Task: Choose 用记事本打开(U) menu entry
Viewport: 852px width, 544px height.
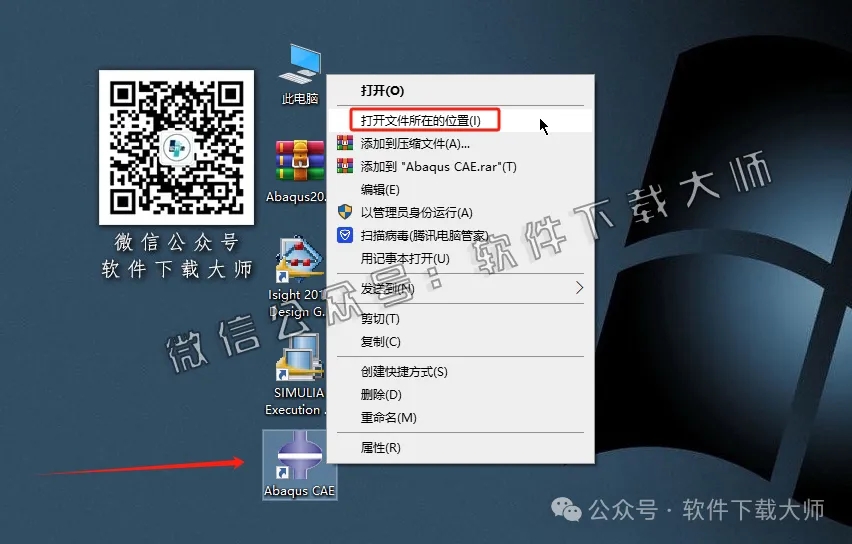Action: coord(460,258)
